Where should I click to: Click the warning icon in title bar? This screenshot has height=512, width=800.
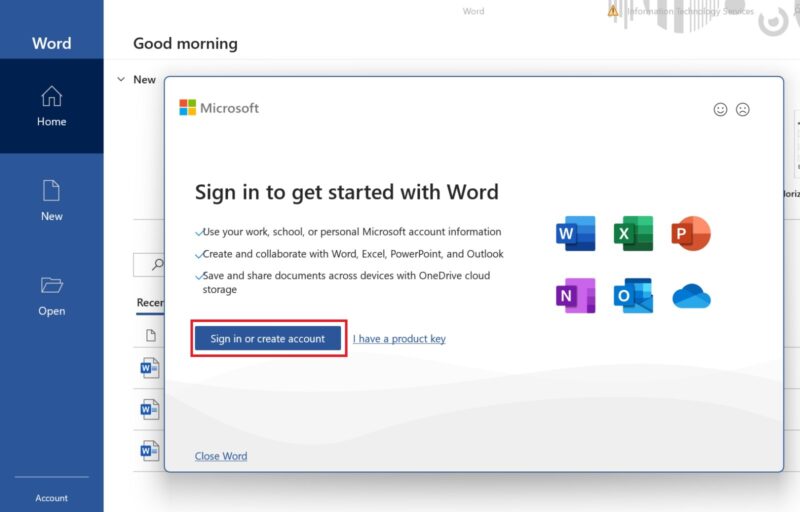coord(613,11)
